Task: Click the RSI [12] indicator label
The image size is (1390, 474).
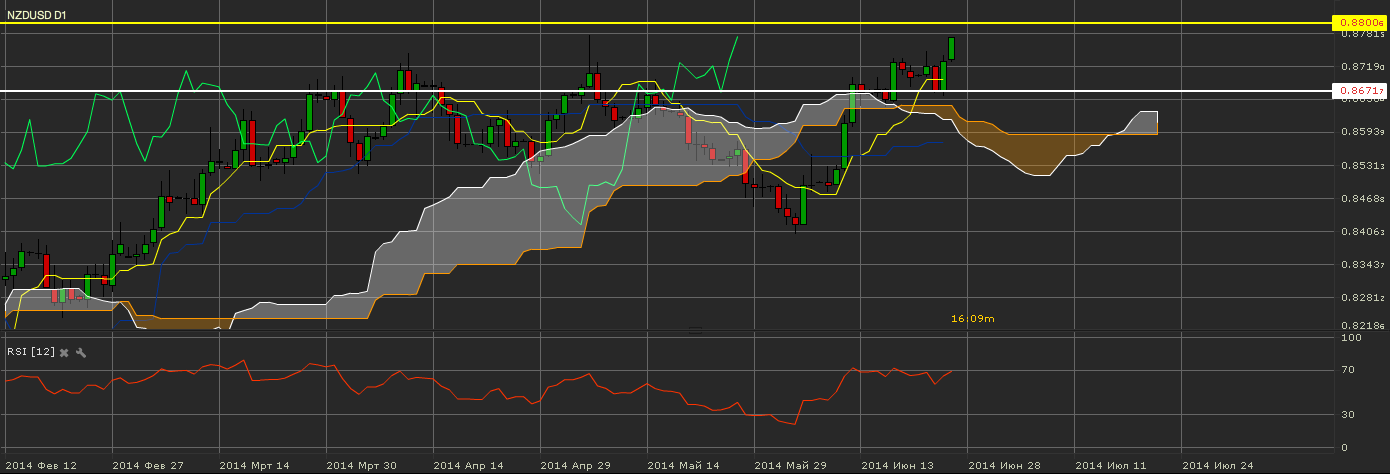Action: tap(29, 352)
